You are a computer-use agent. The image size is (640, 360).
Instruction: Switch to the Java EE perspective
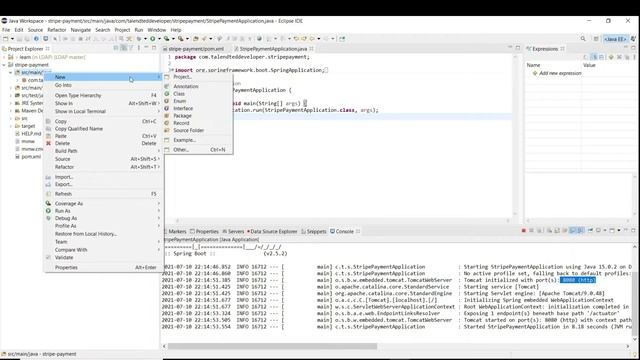[x=616, y=39]
